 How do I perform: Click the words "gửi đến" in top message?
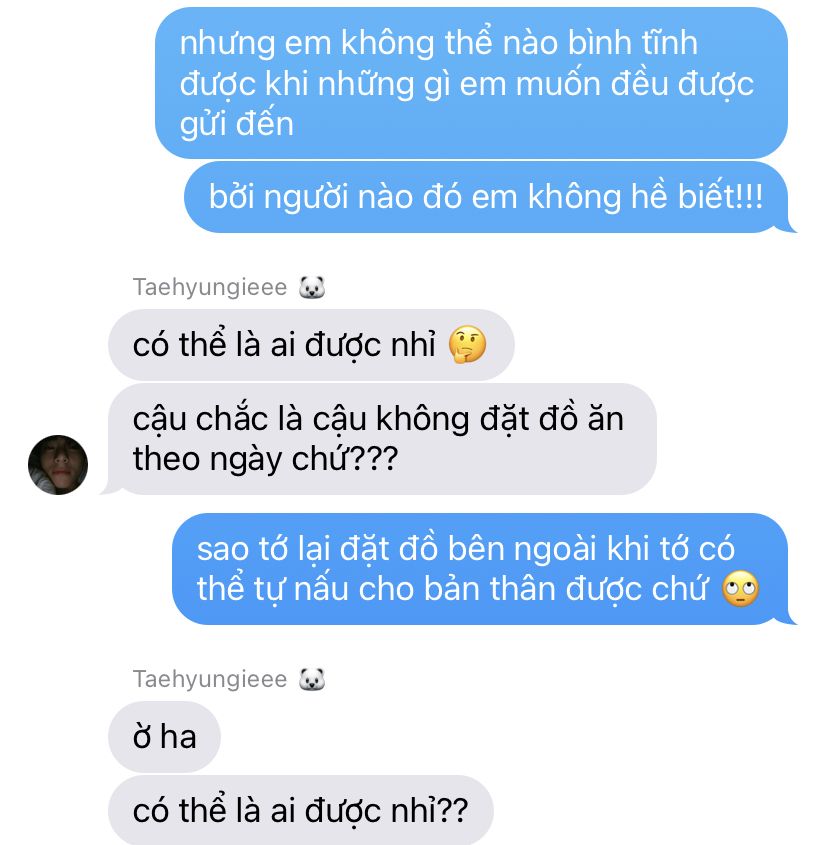[237, 125]
